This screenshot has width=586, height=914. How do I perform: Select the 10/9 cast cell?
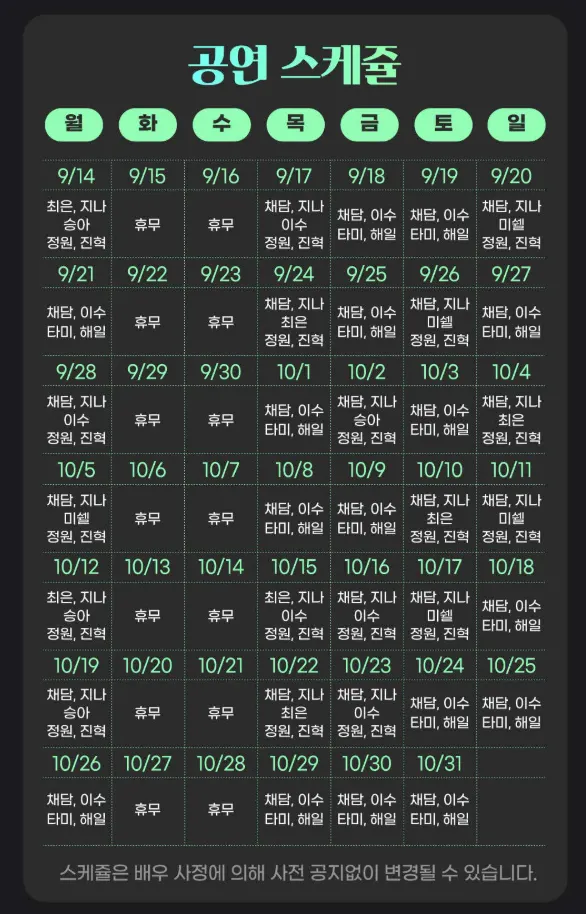coord(367,518)
